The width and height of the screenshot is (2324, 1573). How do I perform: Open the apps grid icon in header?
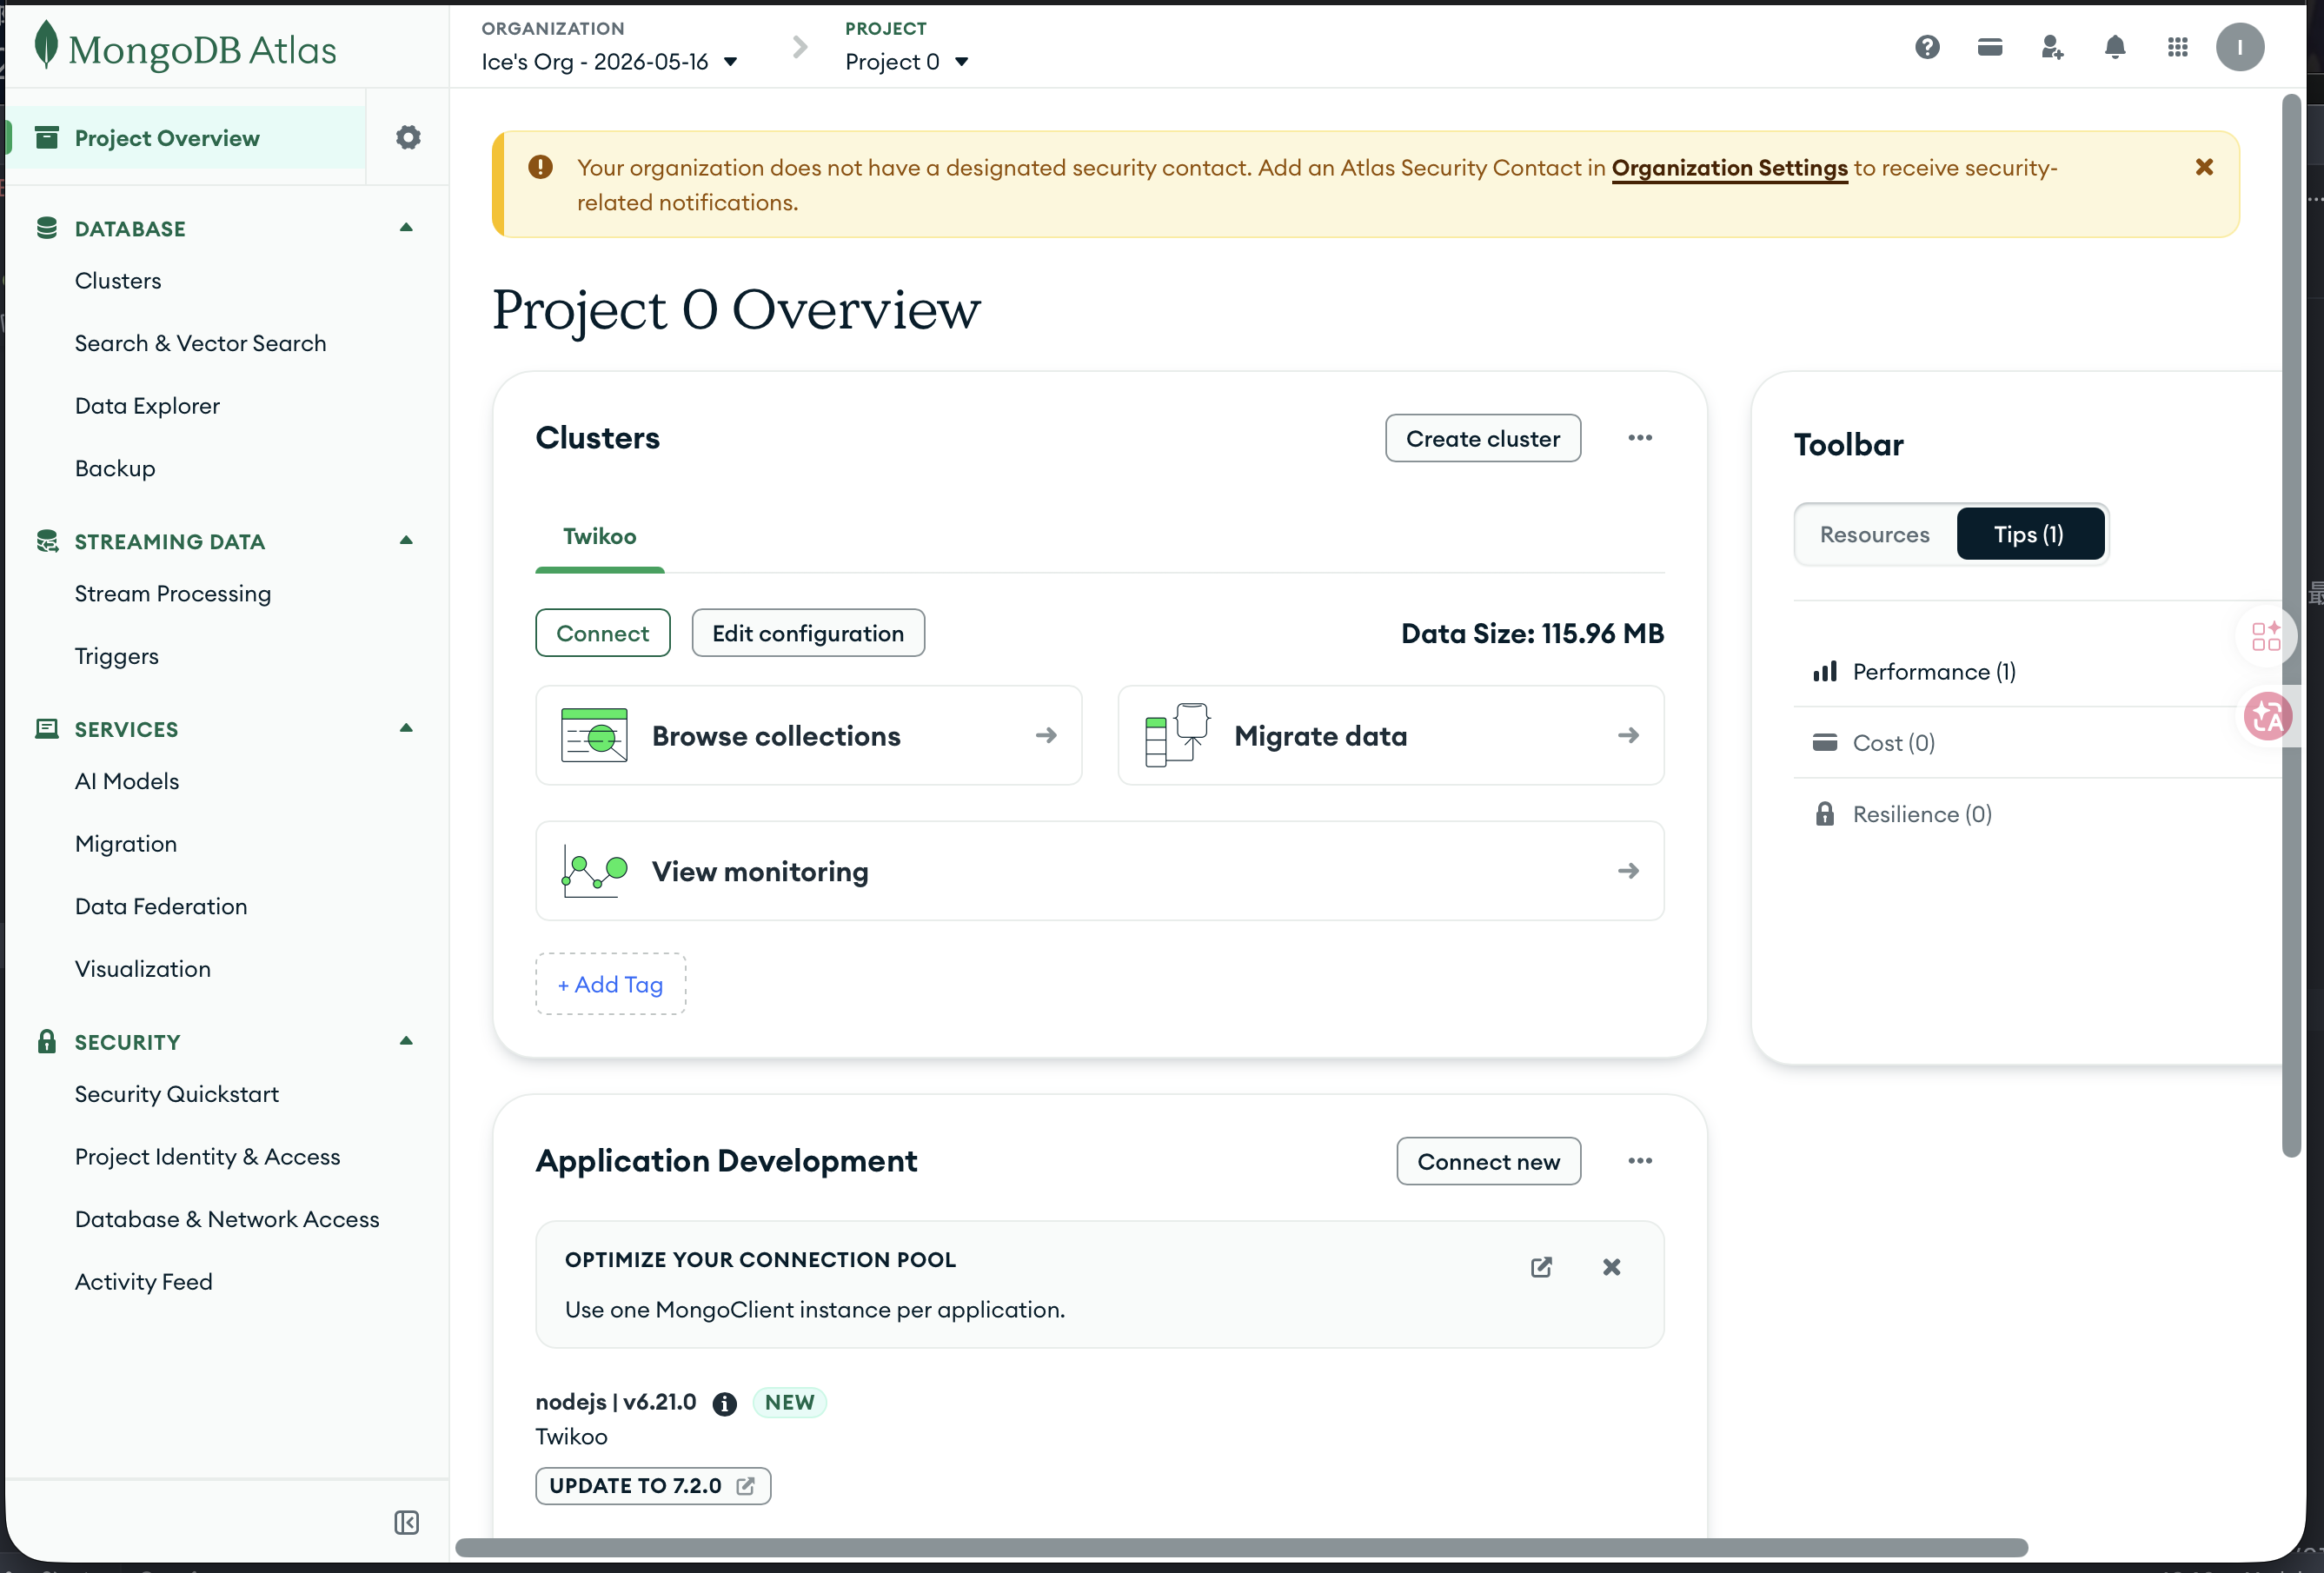(2178, 47)
